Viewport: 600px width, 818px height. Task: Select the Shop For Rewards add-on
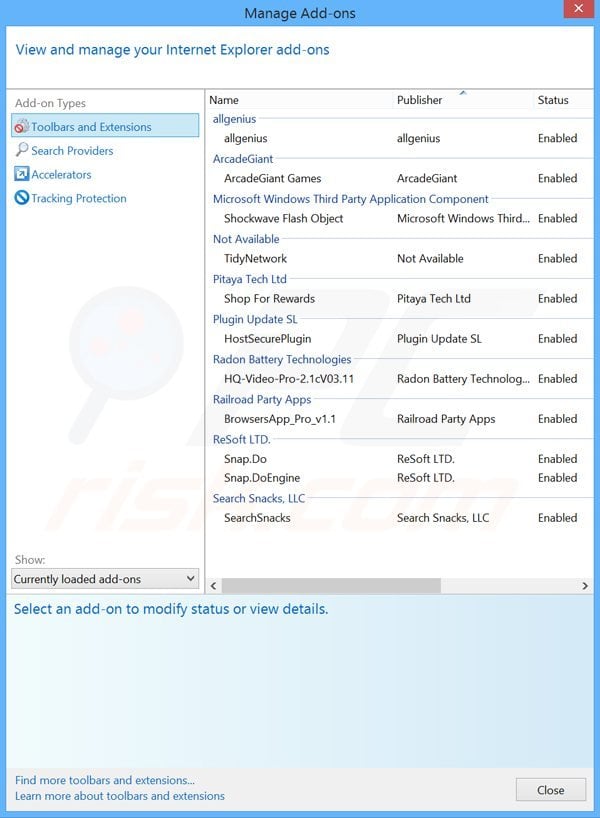pos(400,299)
